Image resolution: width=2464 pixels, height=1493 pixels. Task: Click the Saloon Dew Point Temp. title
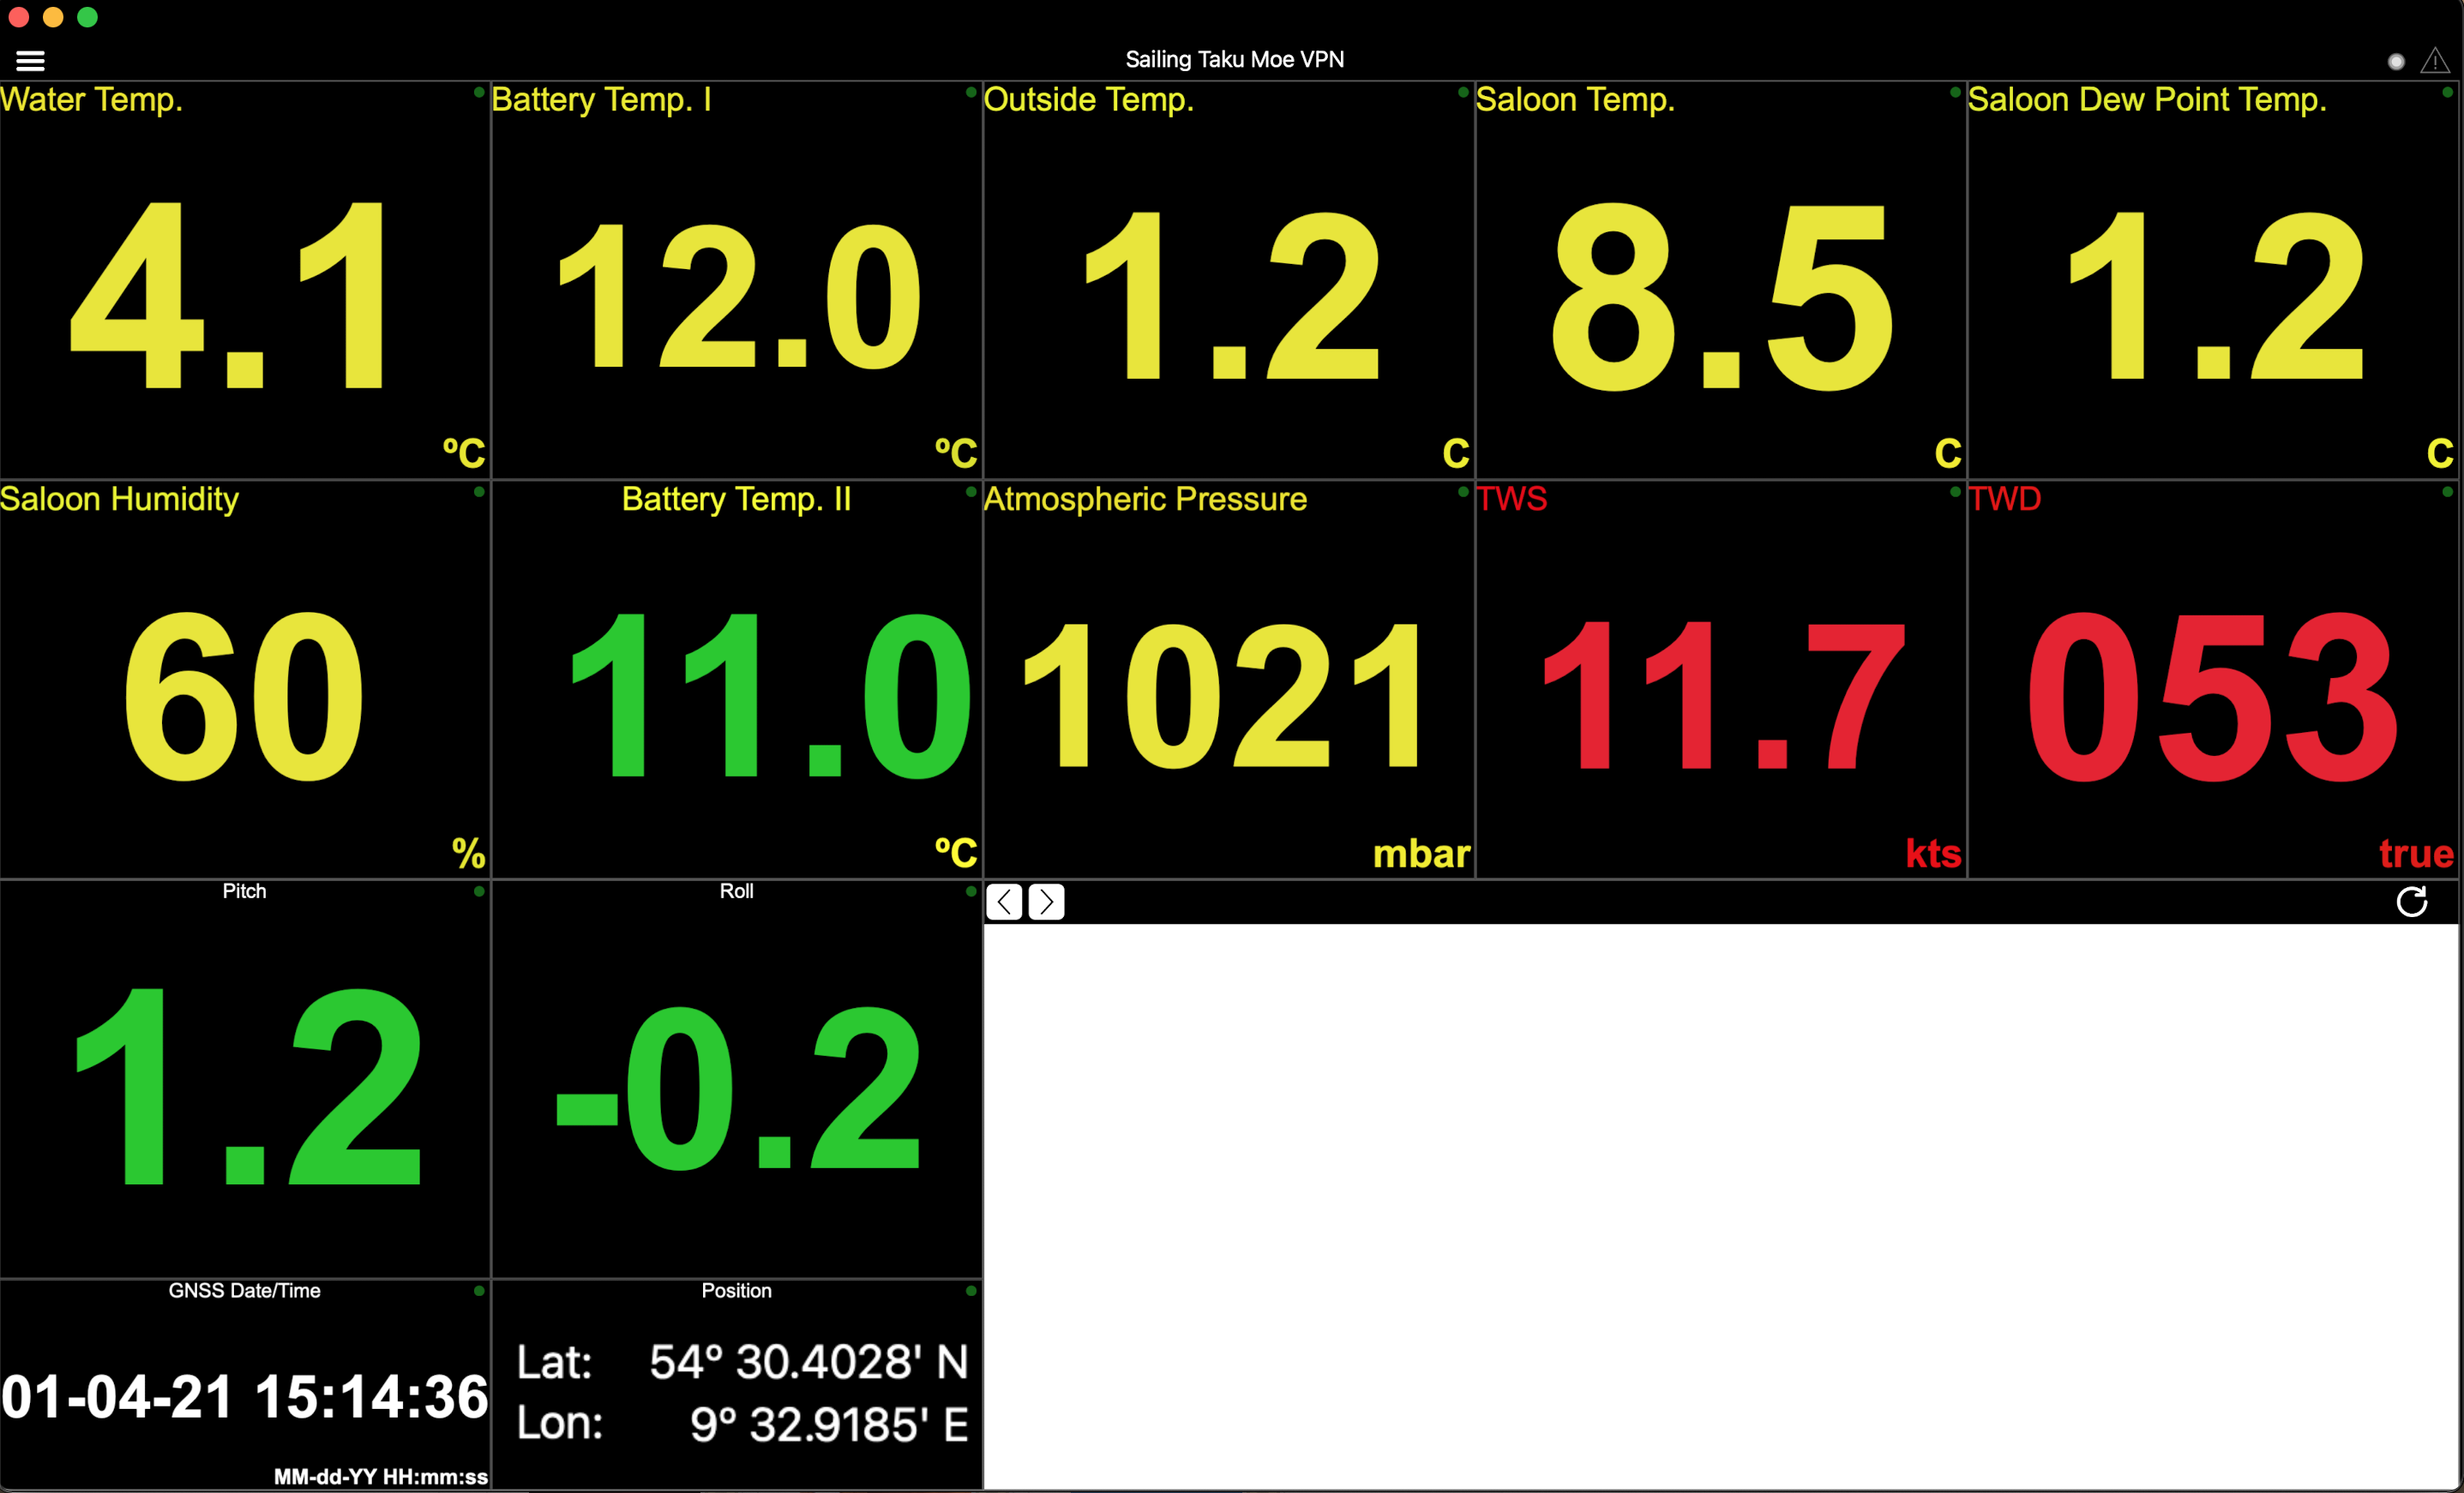[x=2147, y=100]
